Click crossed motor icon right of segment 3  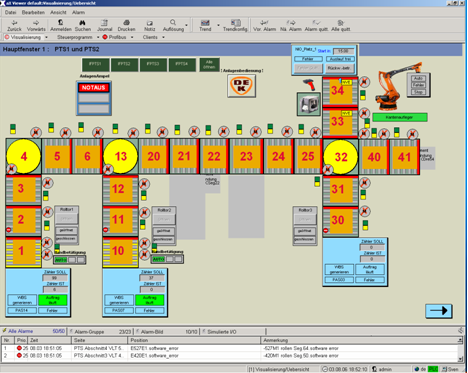point(48,183)
